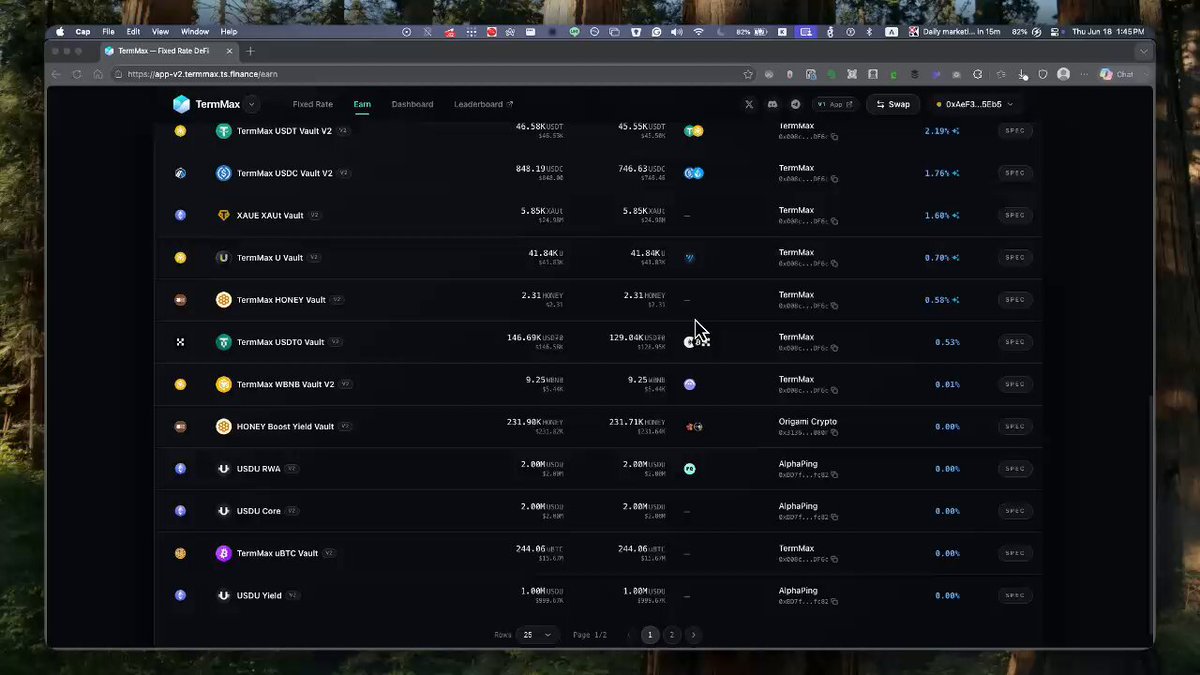Open the Telegram link icon
This screenshot has width=1200, height=675.
[795, 104]
